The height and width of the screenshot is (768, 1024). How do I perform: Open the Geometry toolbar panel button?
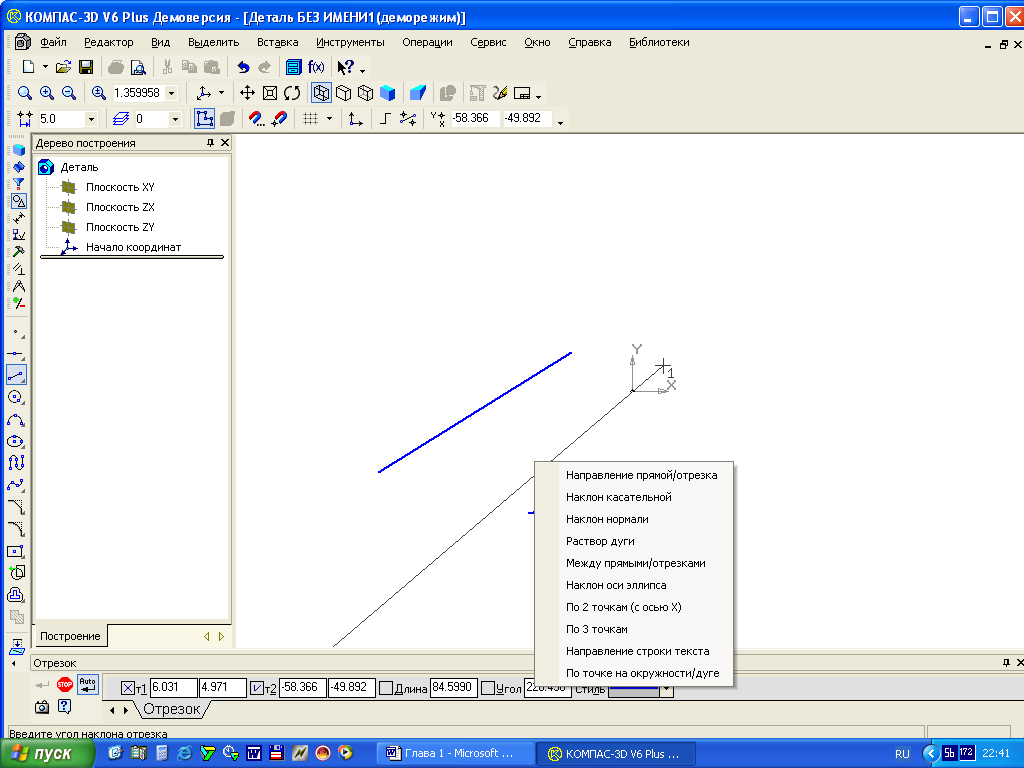click(x=18, y=200)
